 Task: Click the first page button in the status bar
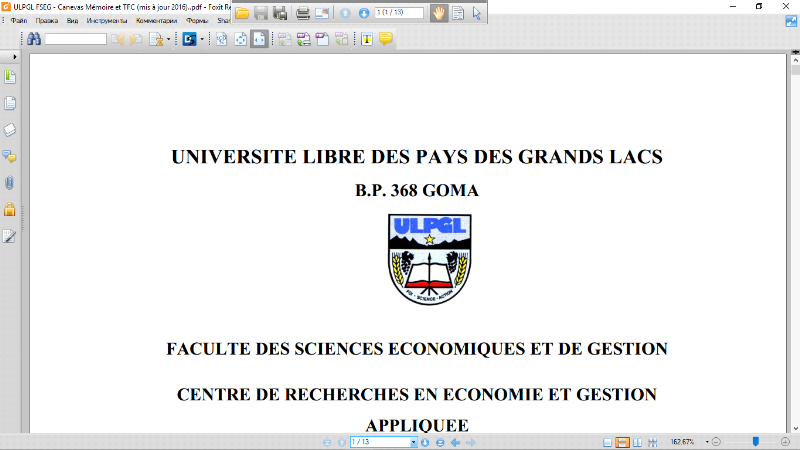click(327, 442)
